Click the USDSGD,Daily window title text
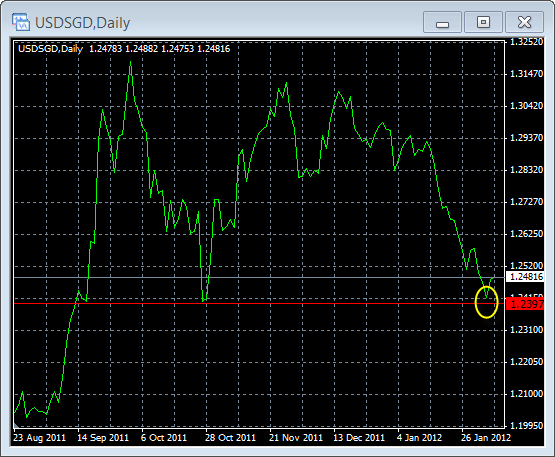 click(82, 23)
